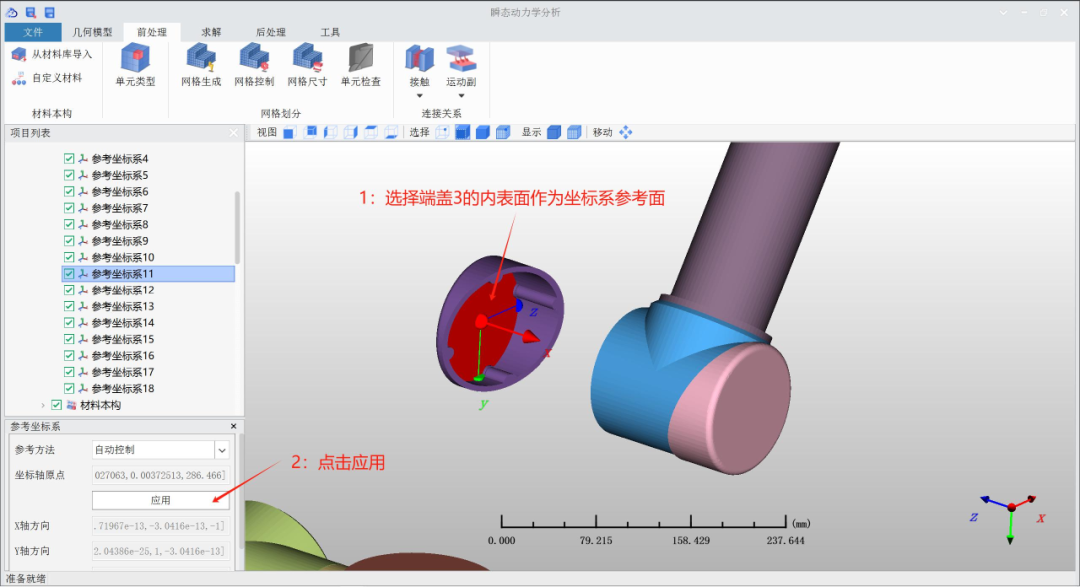Select the sixth view cube (bottom face) icon
This screenshot has height=587, width=1080.
coord(391,132)
